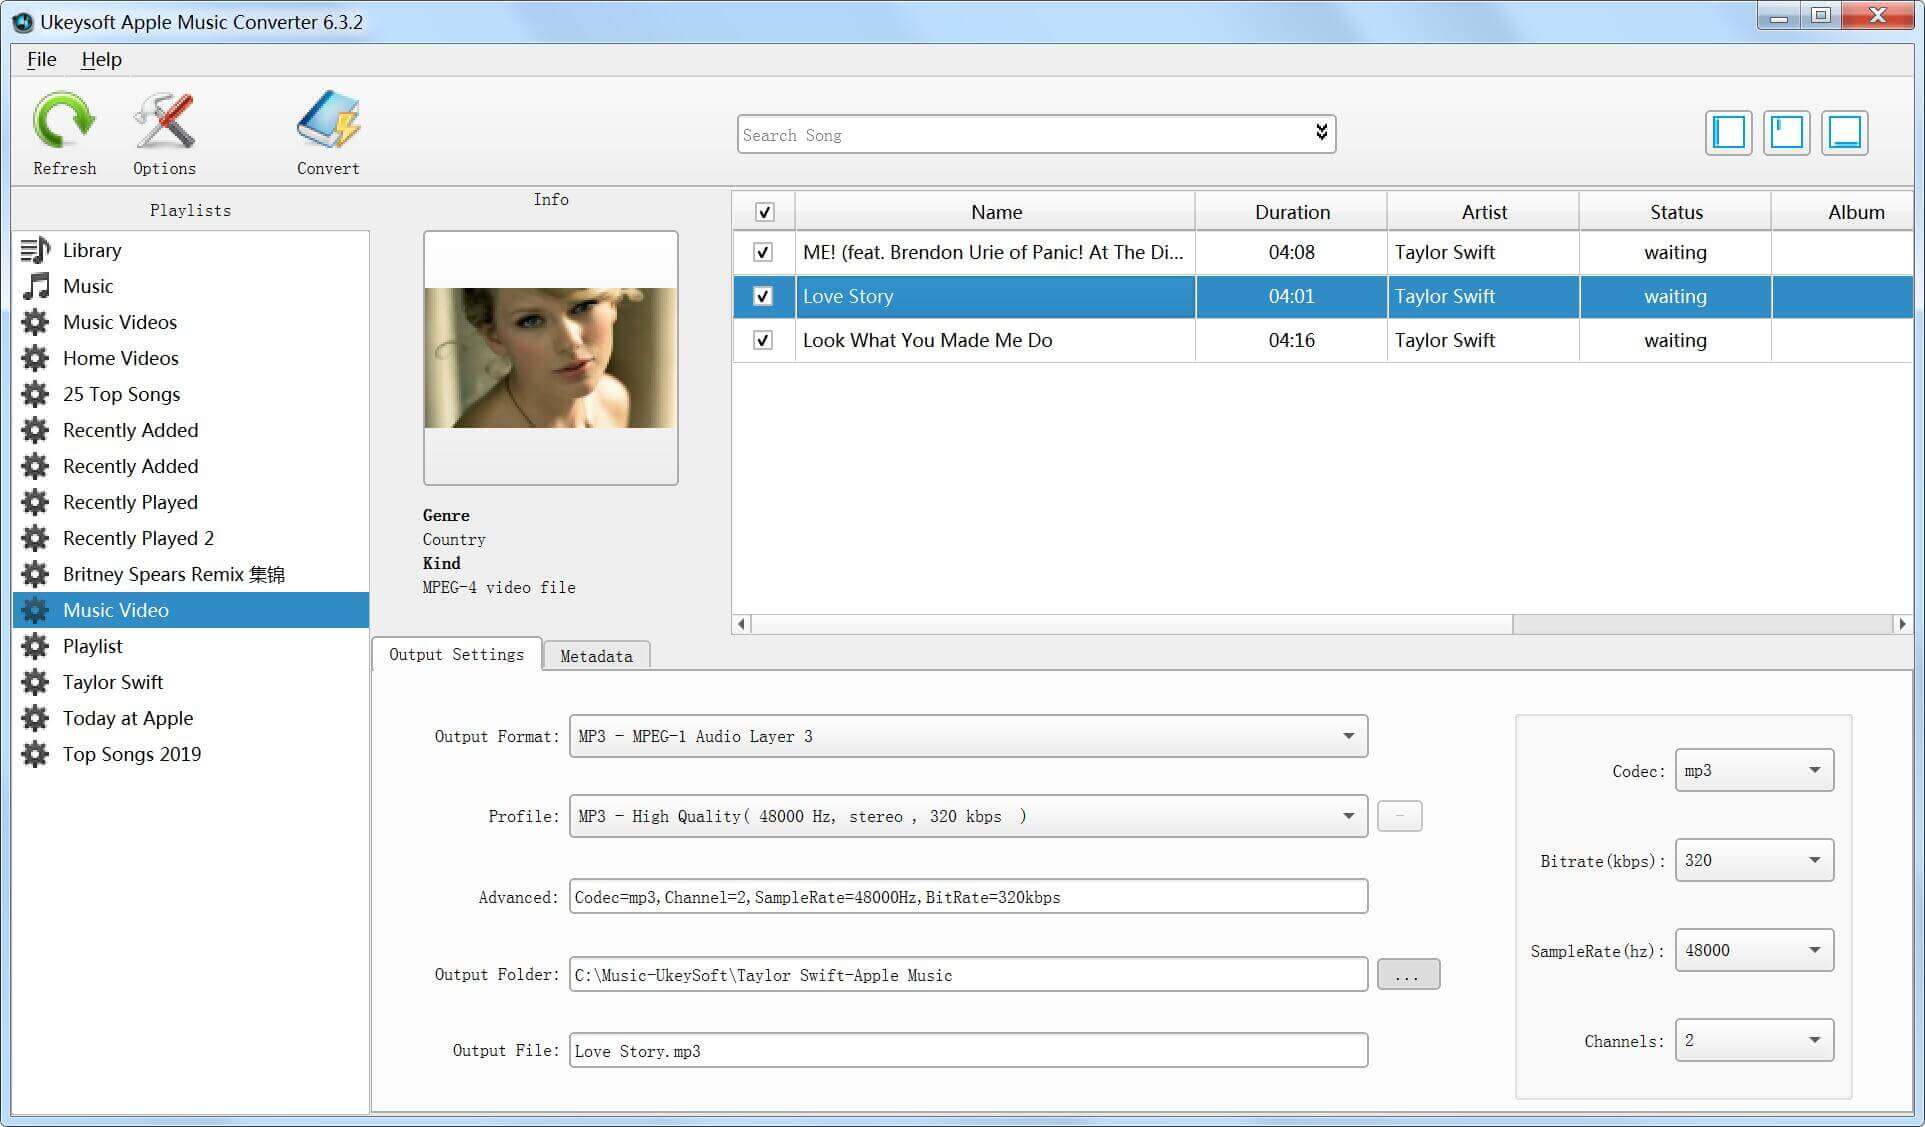Image resolution: width=1925 pixels, height=1127 pixels.
Task: Toggle checkbox for Look What You Made Me Do
Action: 761,339
